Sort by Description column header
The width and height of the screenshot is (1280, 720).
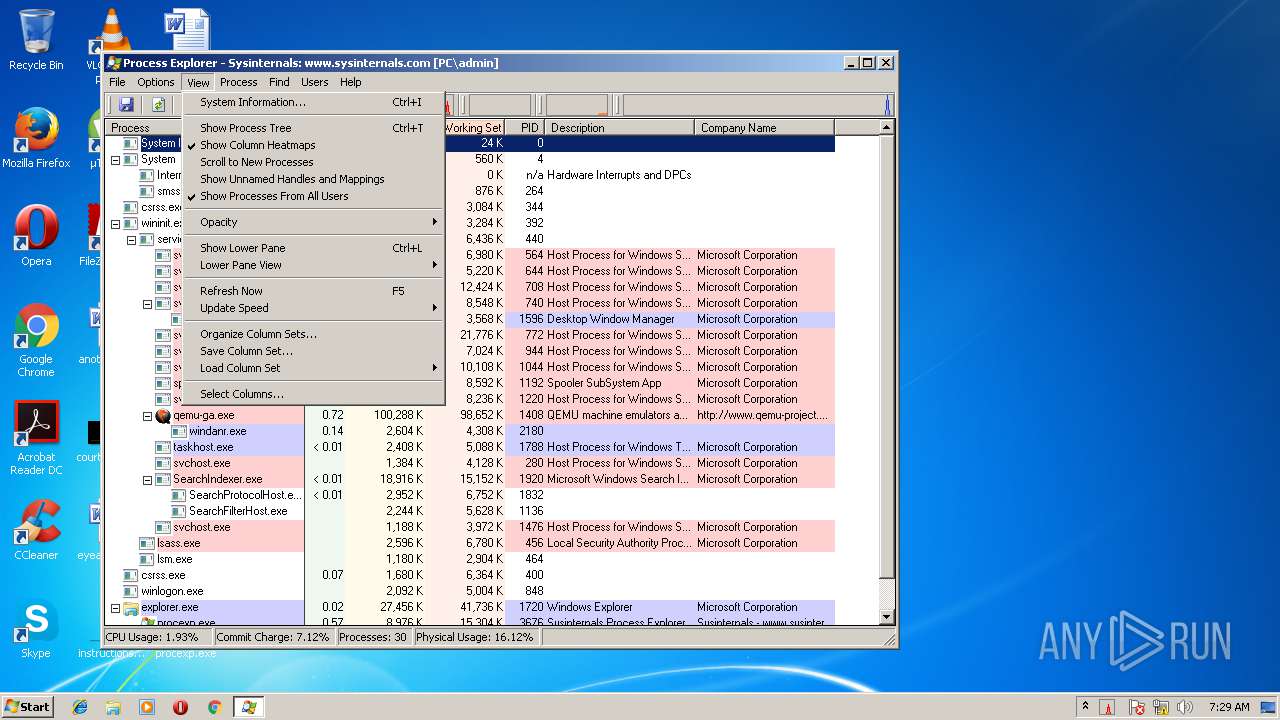coord(620,128)
